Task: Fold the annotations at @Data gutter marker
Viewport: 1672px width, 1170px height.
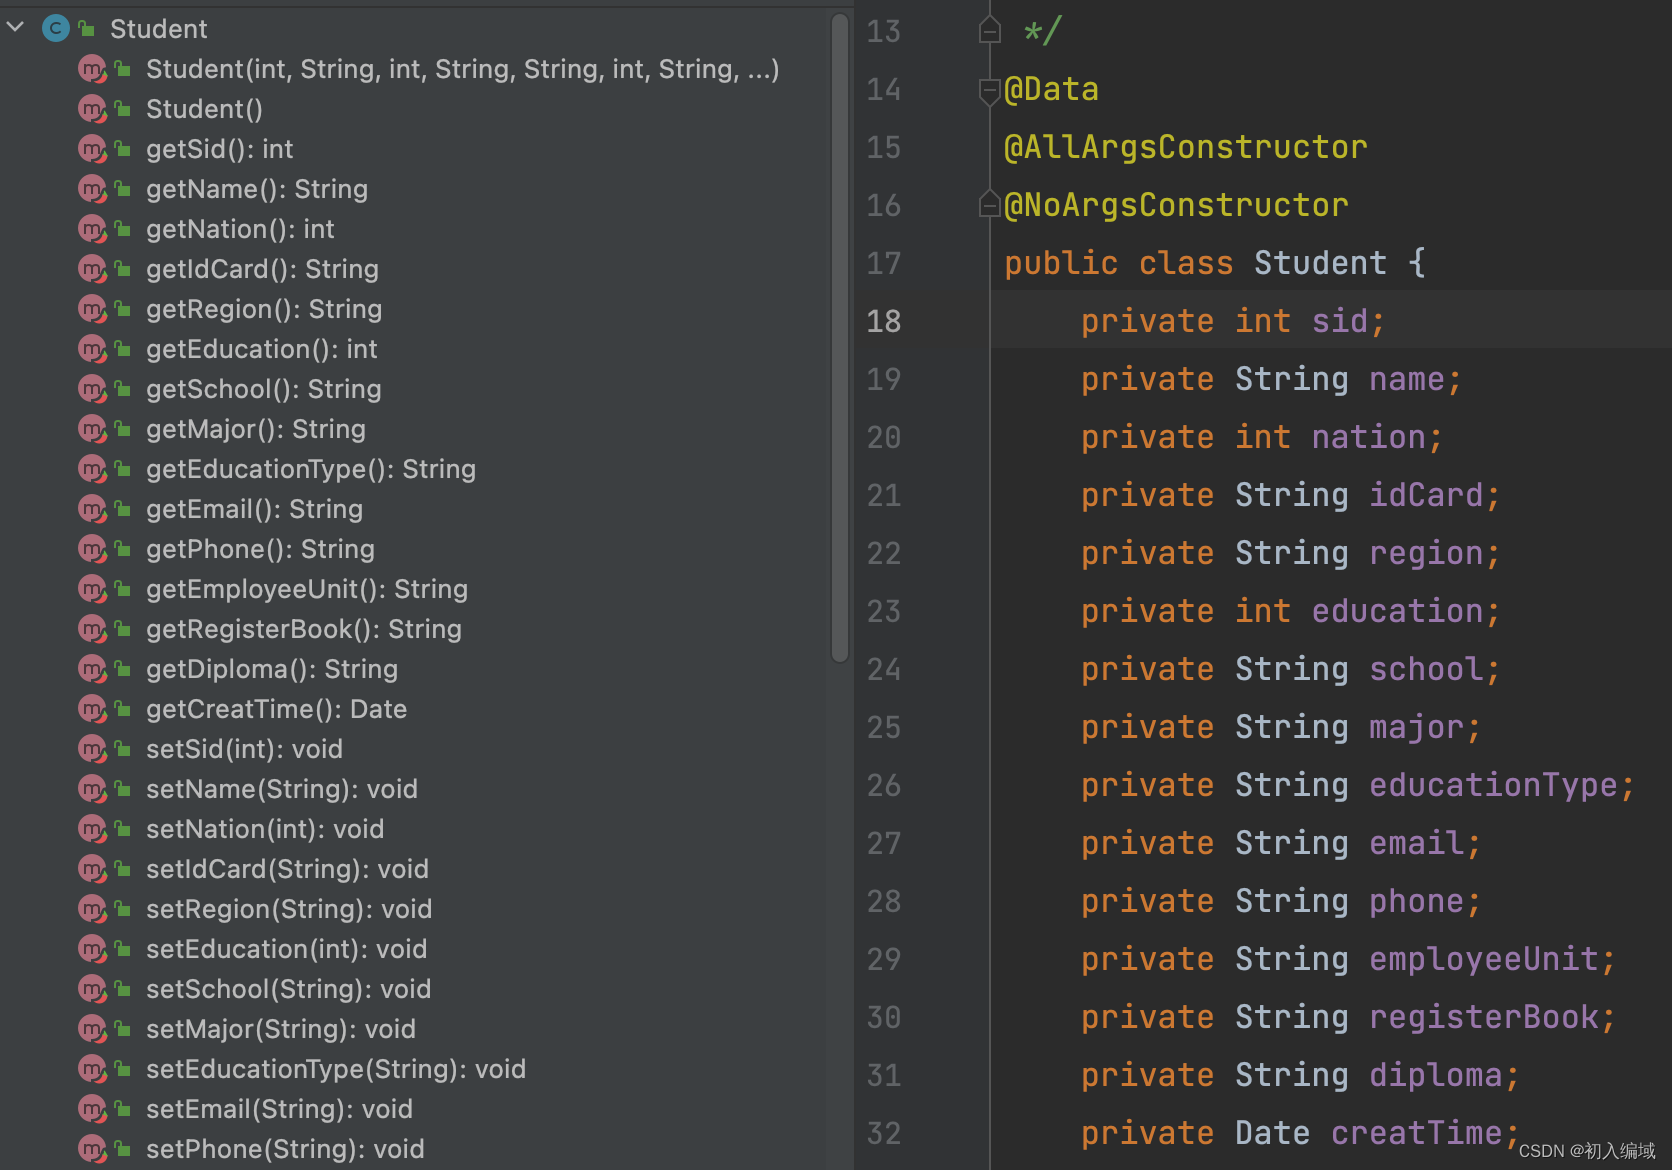Action: 989,91
